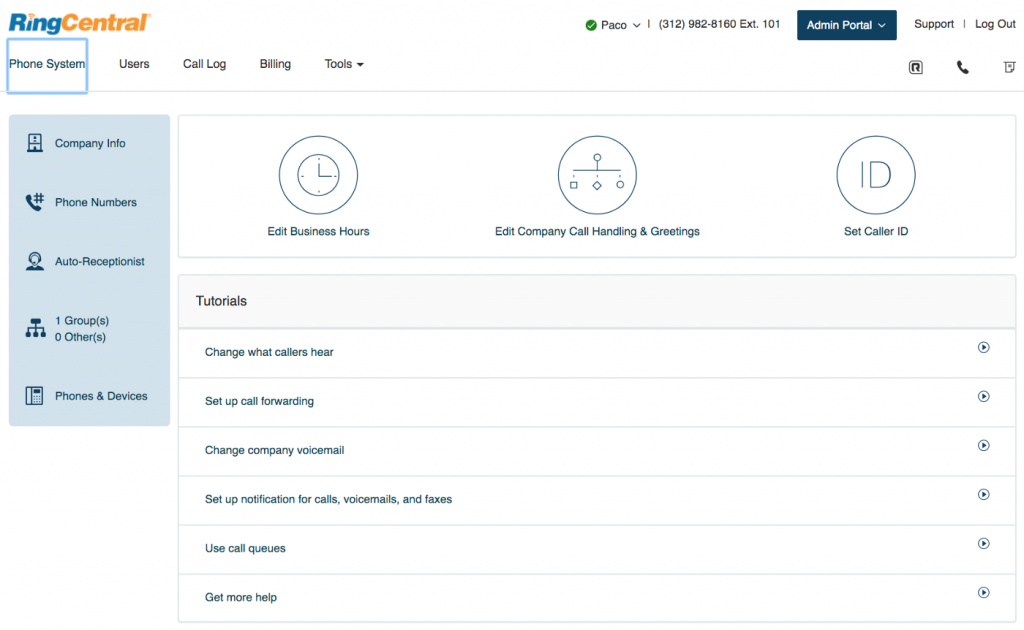Image resolution: width=1024 pixels, height=630 pixels.
Task: Click the Company Info building icon
Action: click(35, 142)
